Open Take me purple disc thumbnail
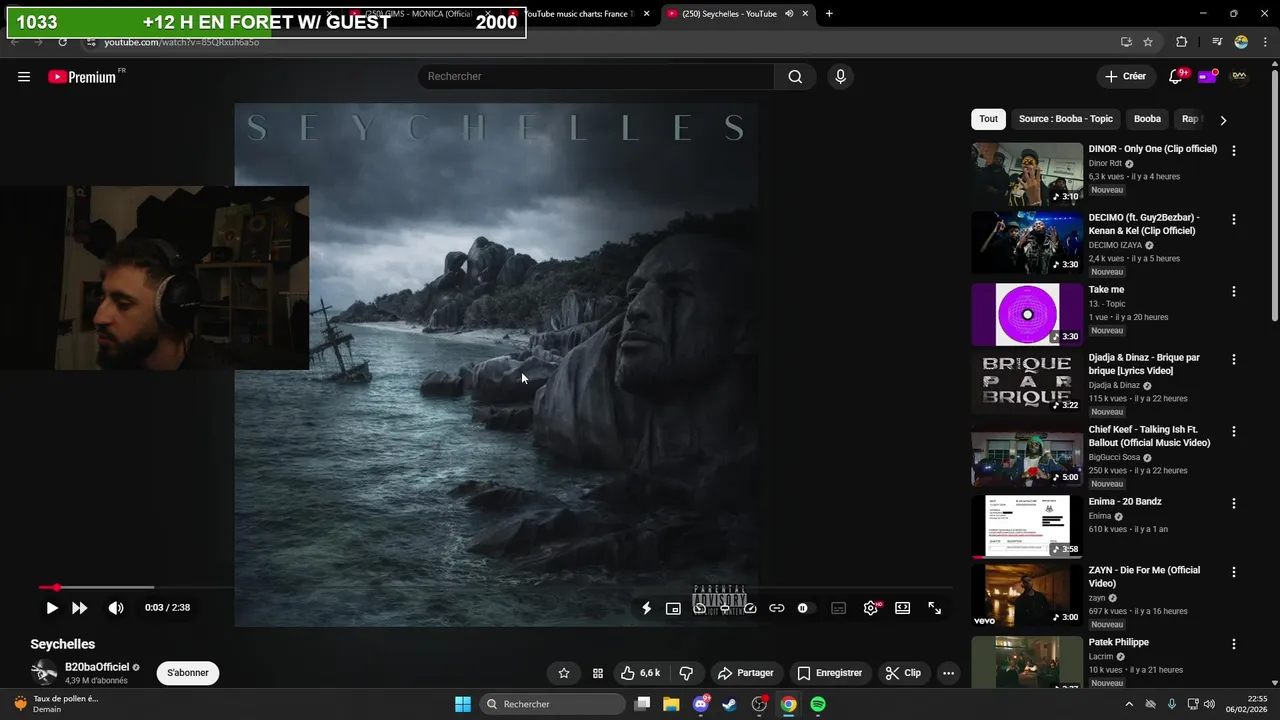The image size is (1280, 720). tap(1027, 314)
